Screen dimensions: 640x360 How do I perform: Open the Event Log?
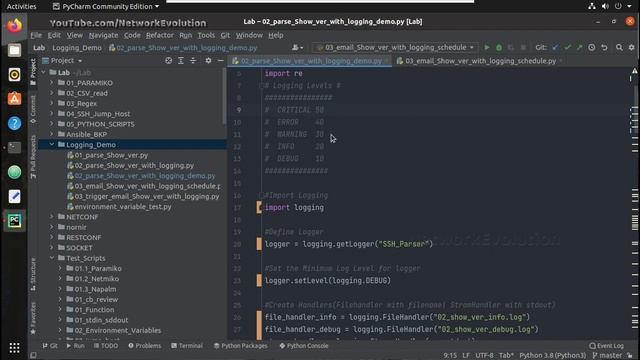(x=606, y=346)
